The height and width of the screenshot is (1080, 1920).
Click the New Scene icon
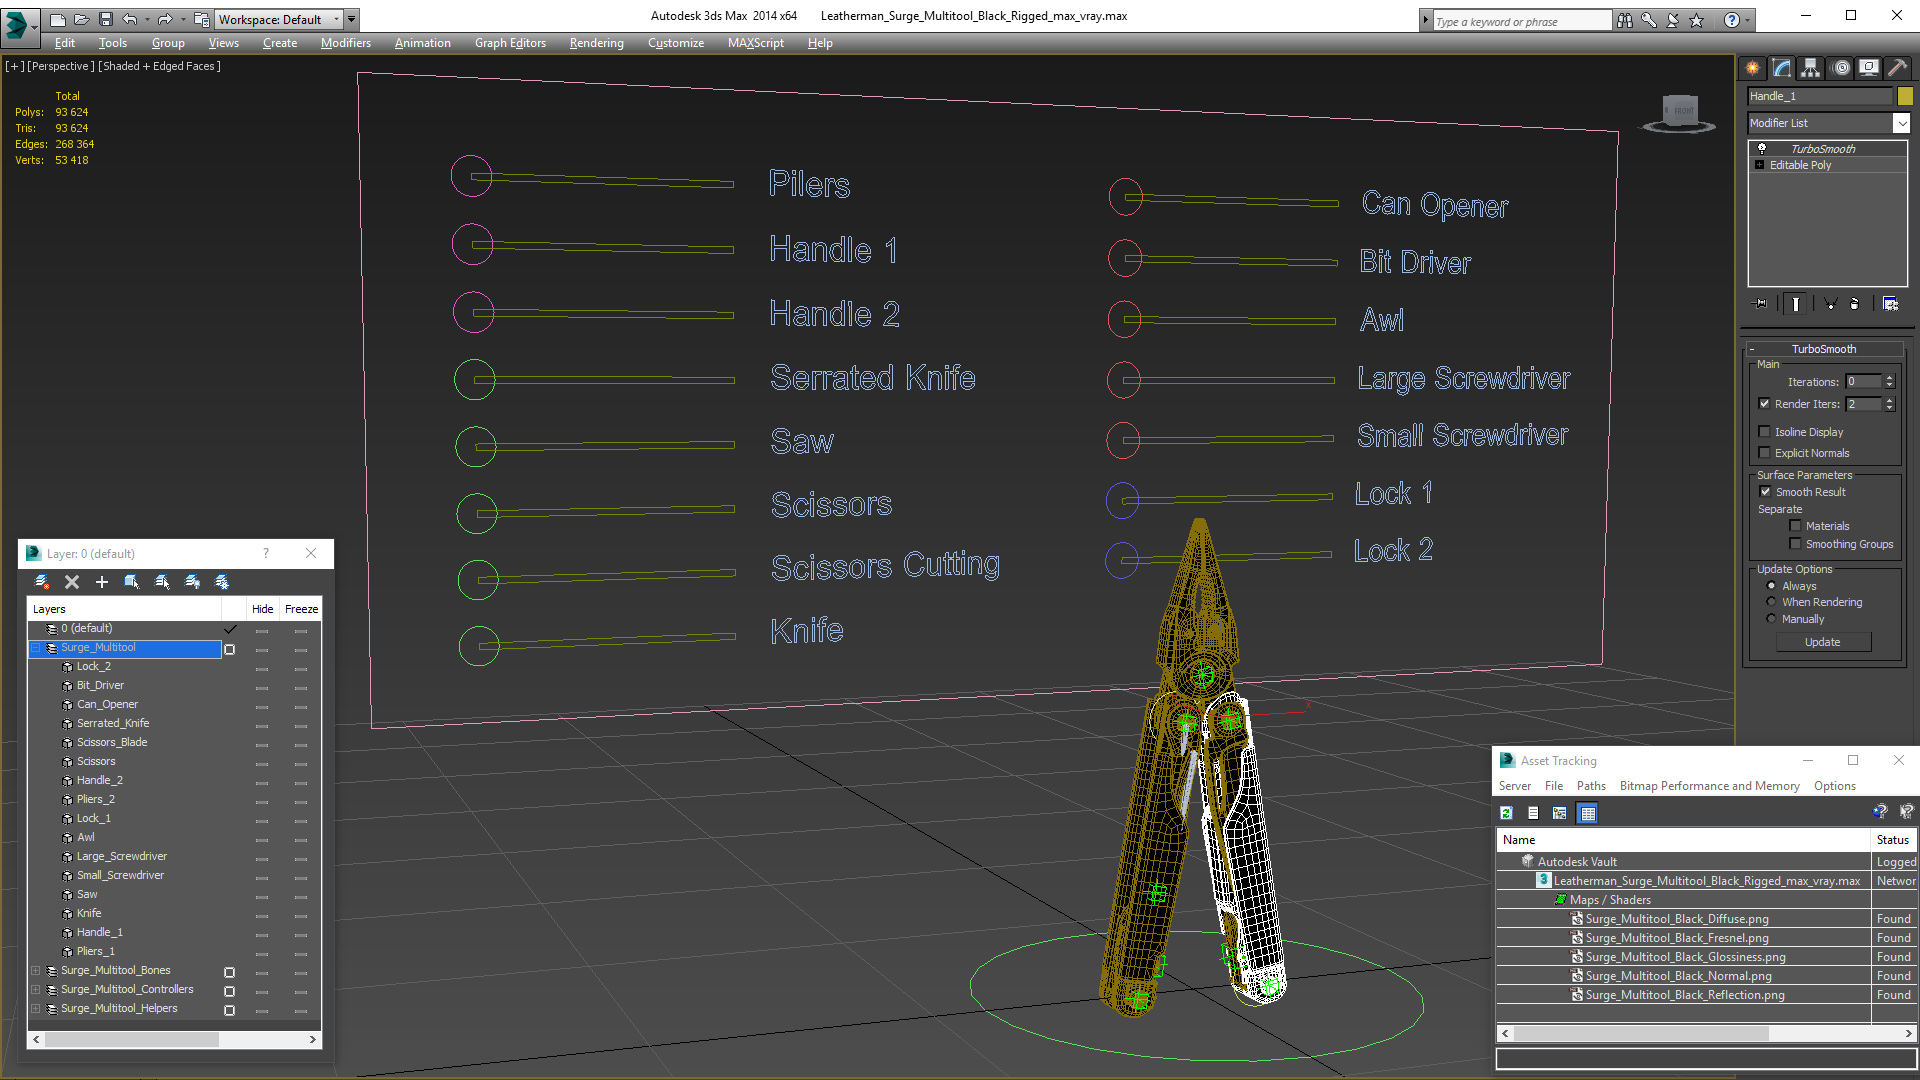pos(58,19)
